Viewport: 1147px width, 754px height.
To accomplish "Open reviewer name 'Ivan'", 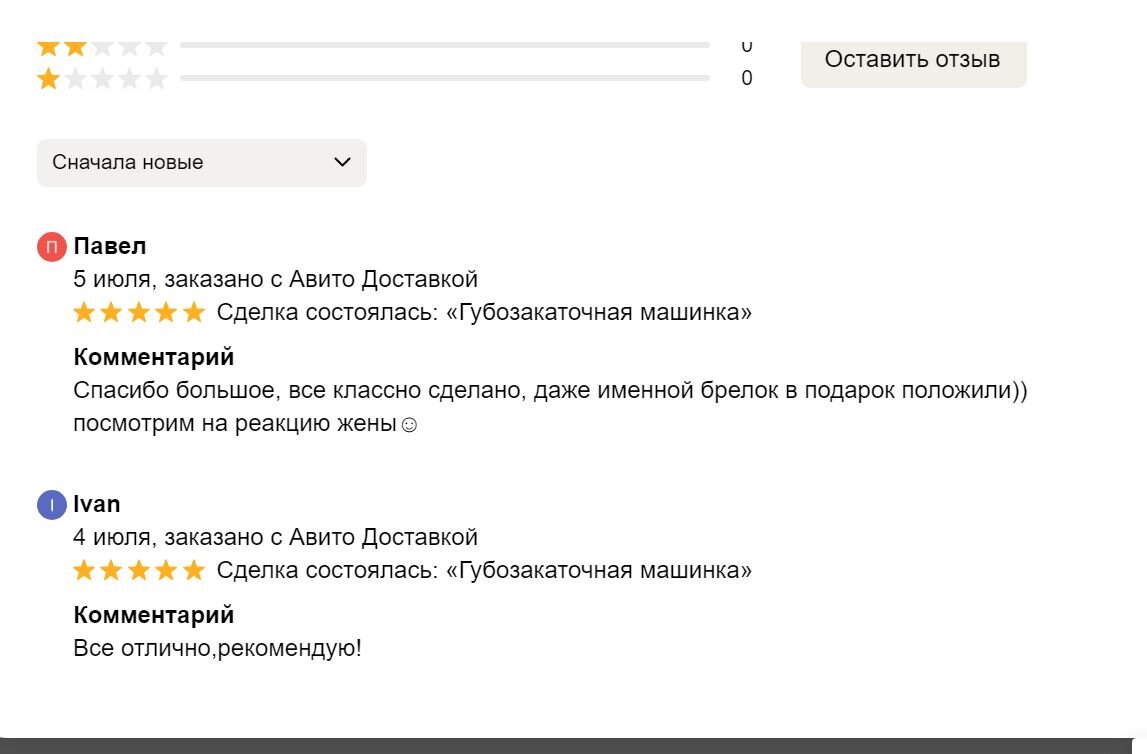I will pos(97,504).
